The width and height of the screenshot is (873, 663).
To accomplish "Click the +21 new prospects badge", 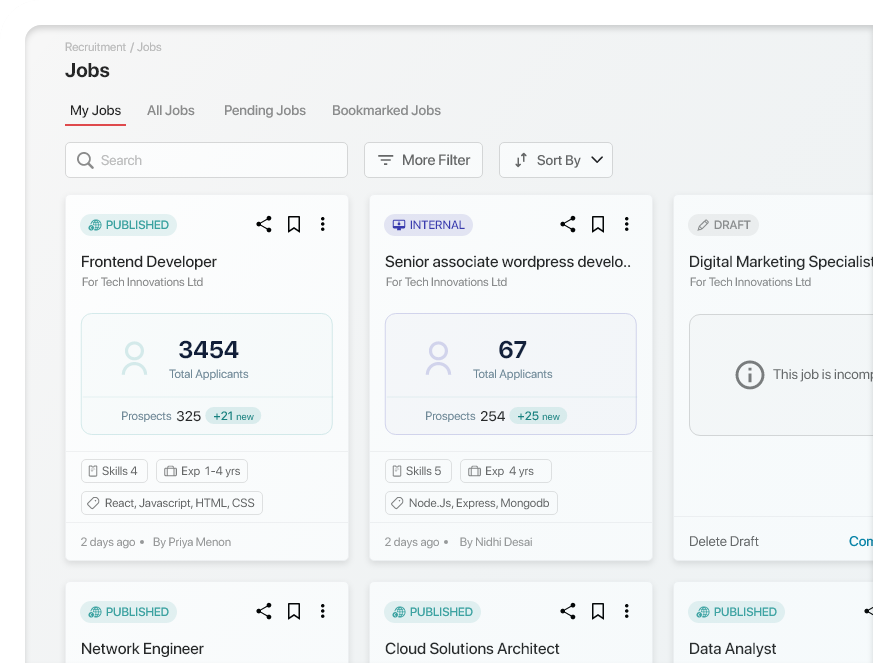I will (233, 416).
